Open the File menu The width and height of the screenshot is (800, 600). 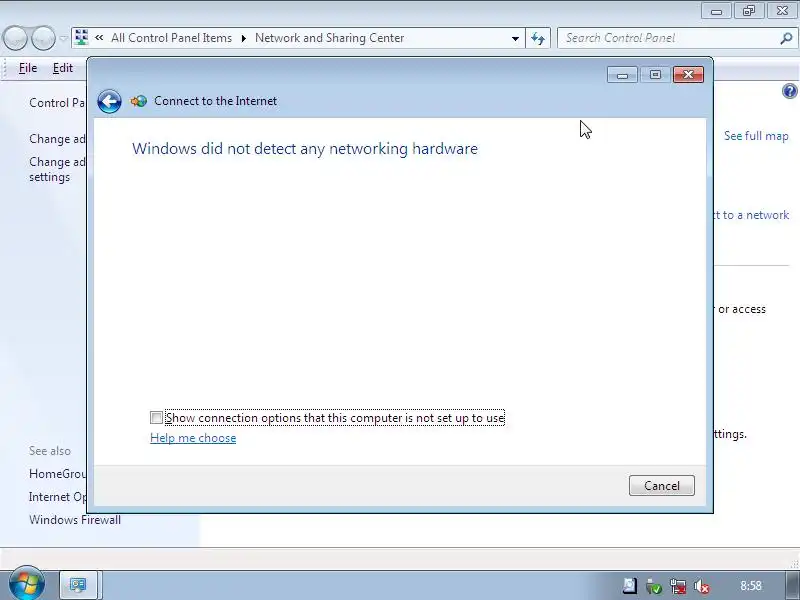click(x=28, y=68)
